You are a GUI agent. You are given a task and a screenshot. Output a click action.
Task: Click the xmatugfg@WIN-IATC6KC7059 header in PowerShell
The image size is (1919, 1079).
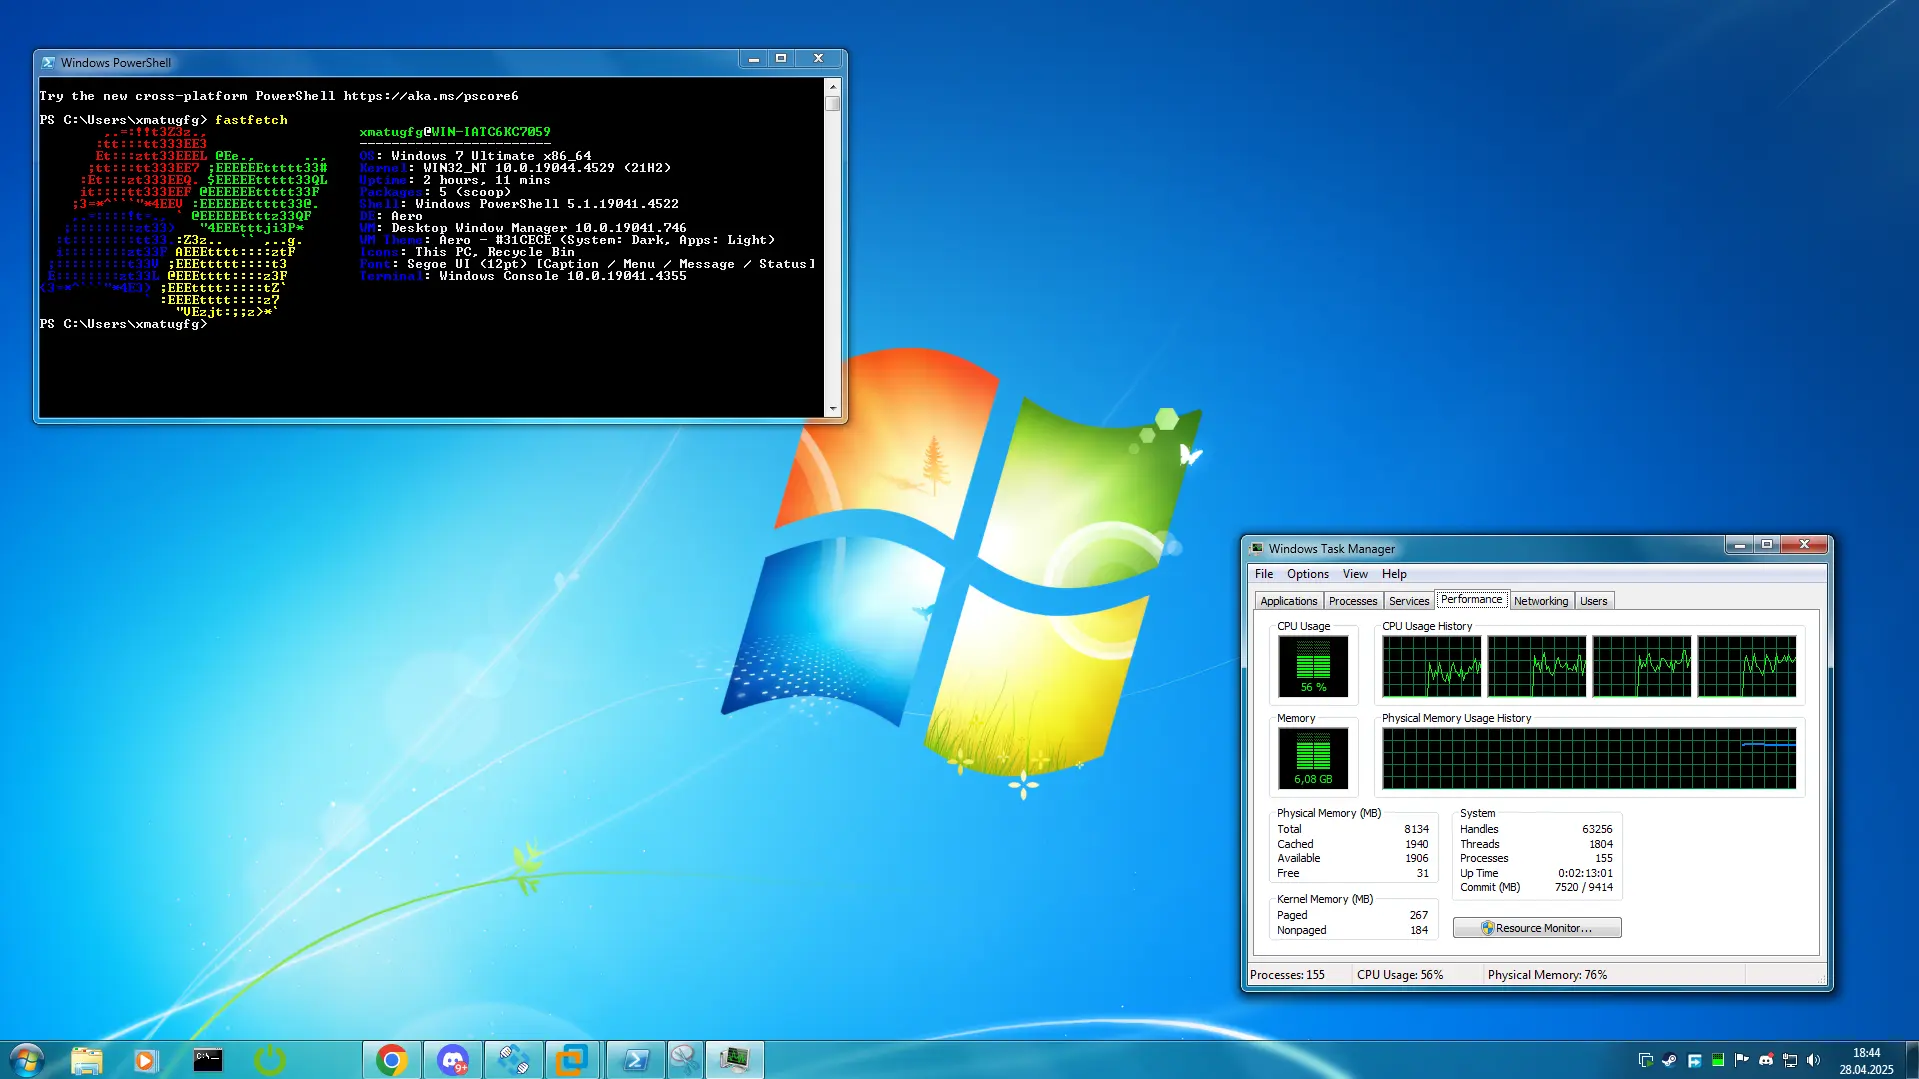pyautogui.click(x=455, y=132)
